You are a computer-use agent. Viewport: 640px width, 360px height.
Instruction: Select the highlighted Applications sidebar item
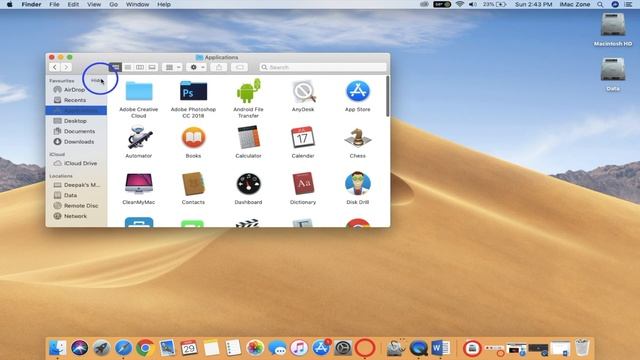(x=76, y=110)
